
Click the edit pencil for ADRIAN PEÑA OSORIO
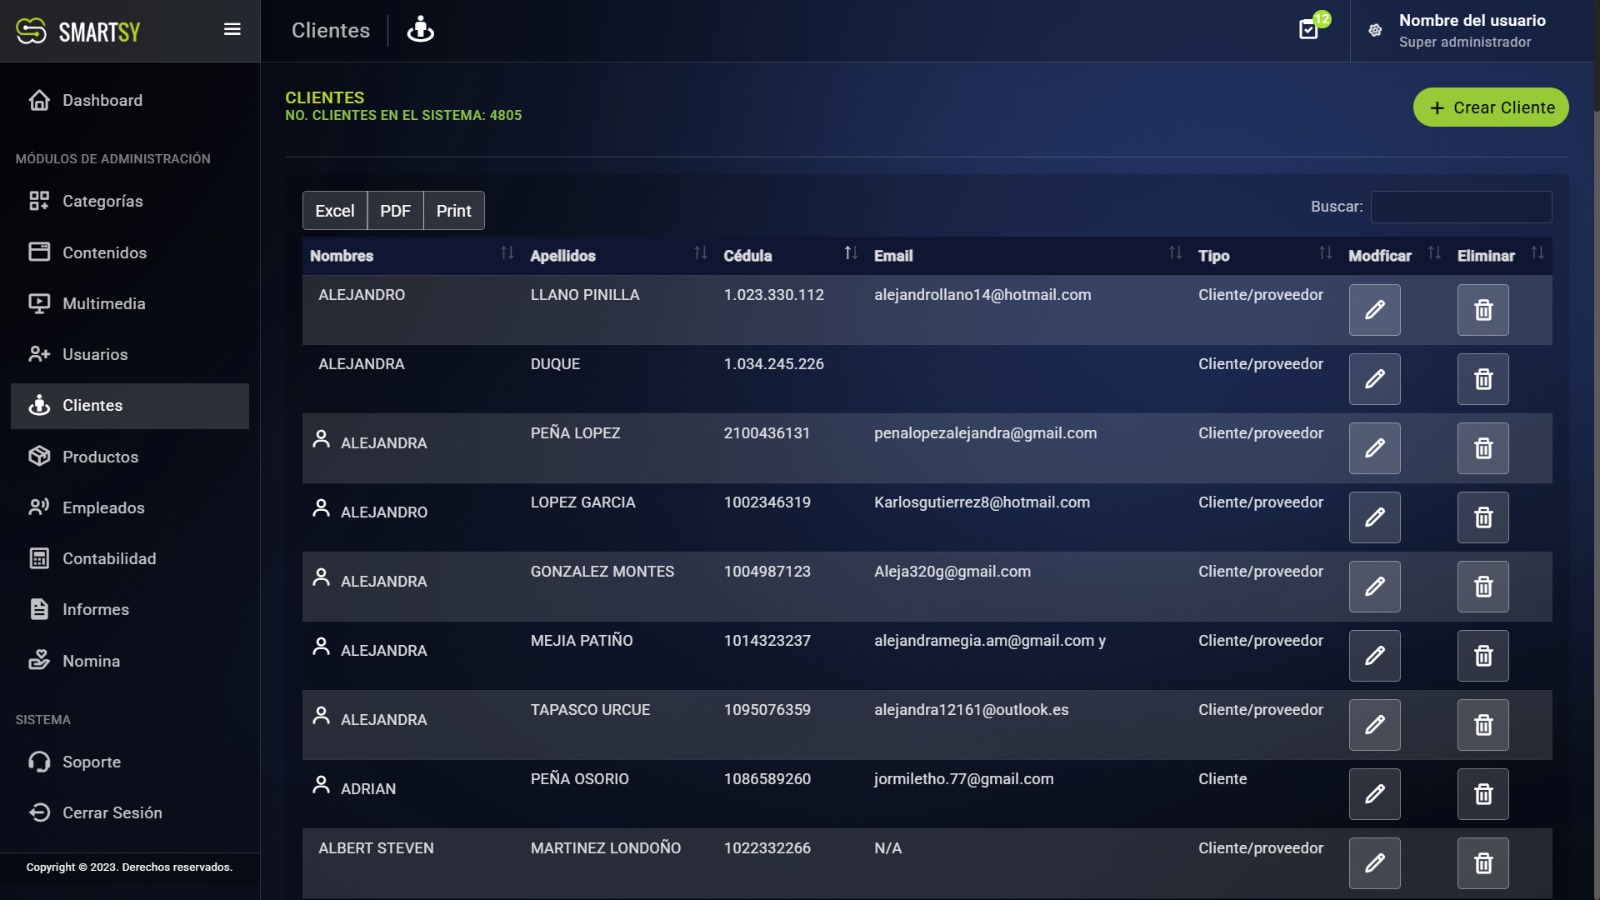pos(1374,794)
